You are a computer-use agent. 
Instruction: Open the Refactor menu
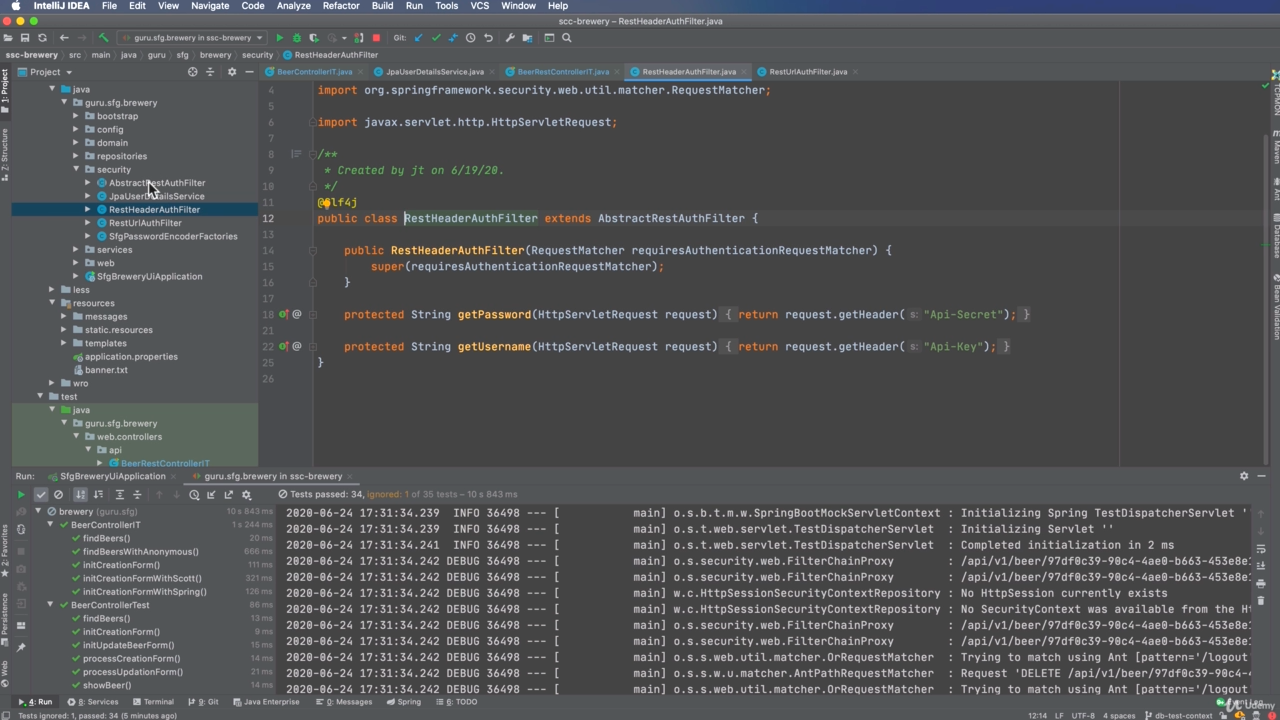coord(340,6)
